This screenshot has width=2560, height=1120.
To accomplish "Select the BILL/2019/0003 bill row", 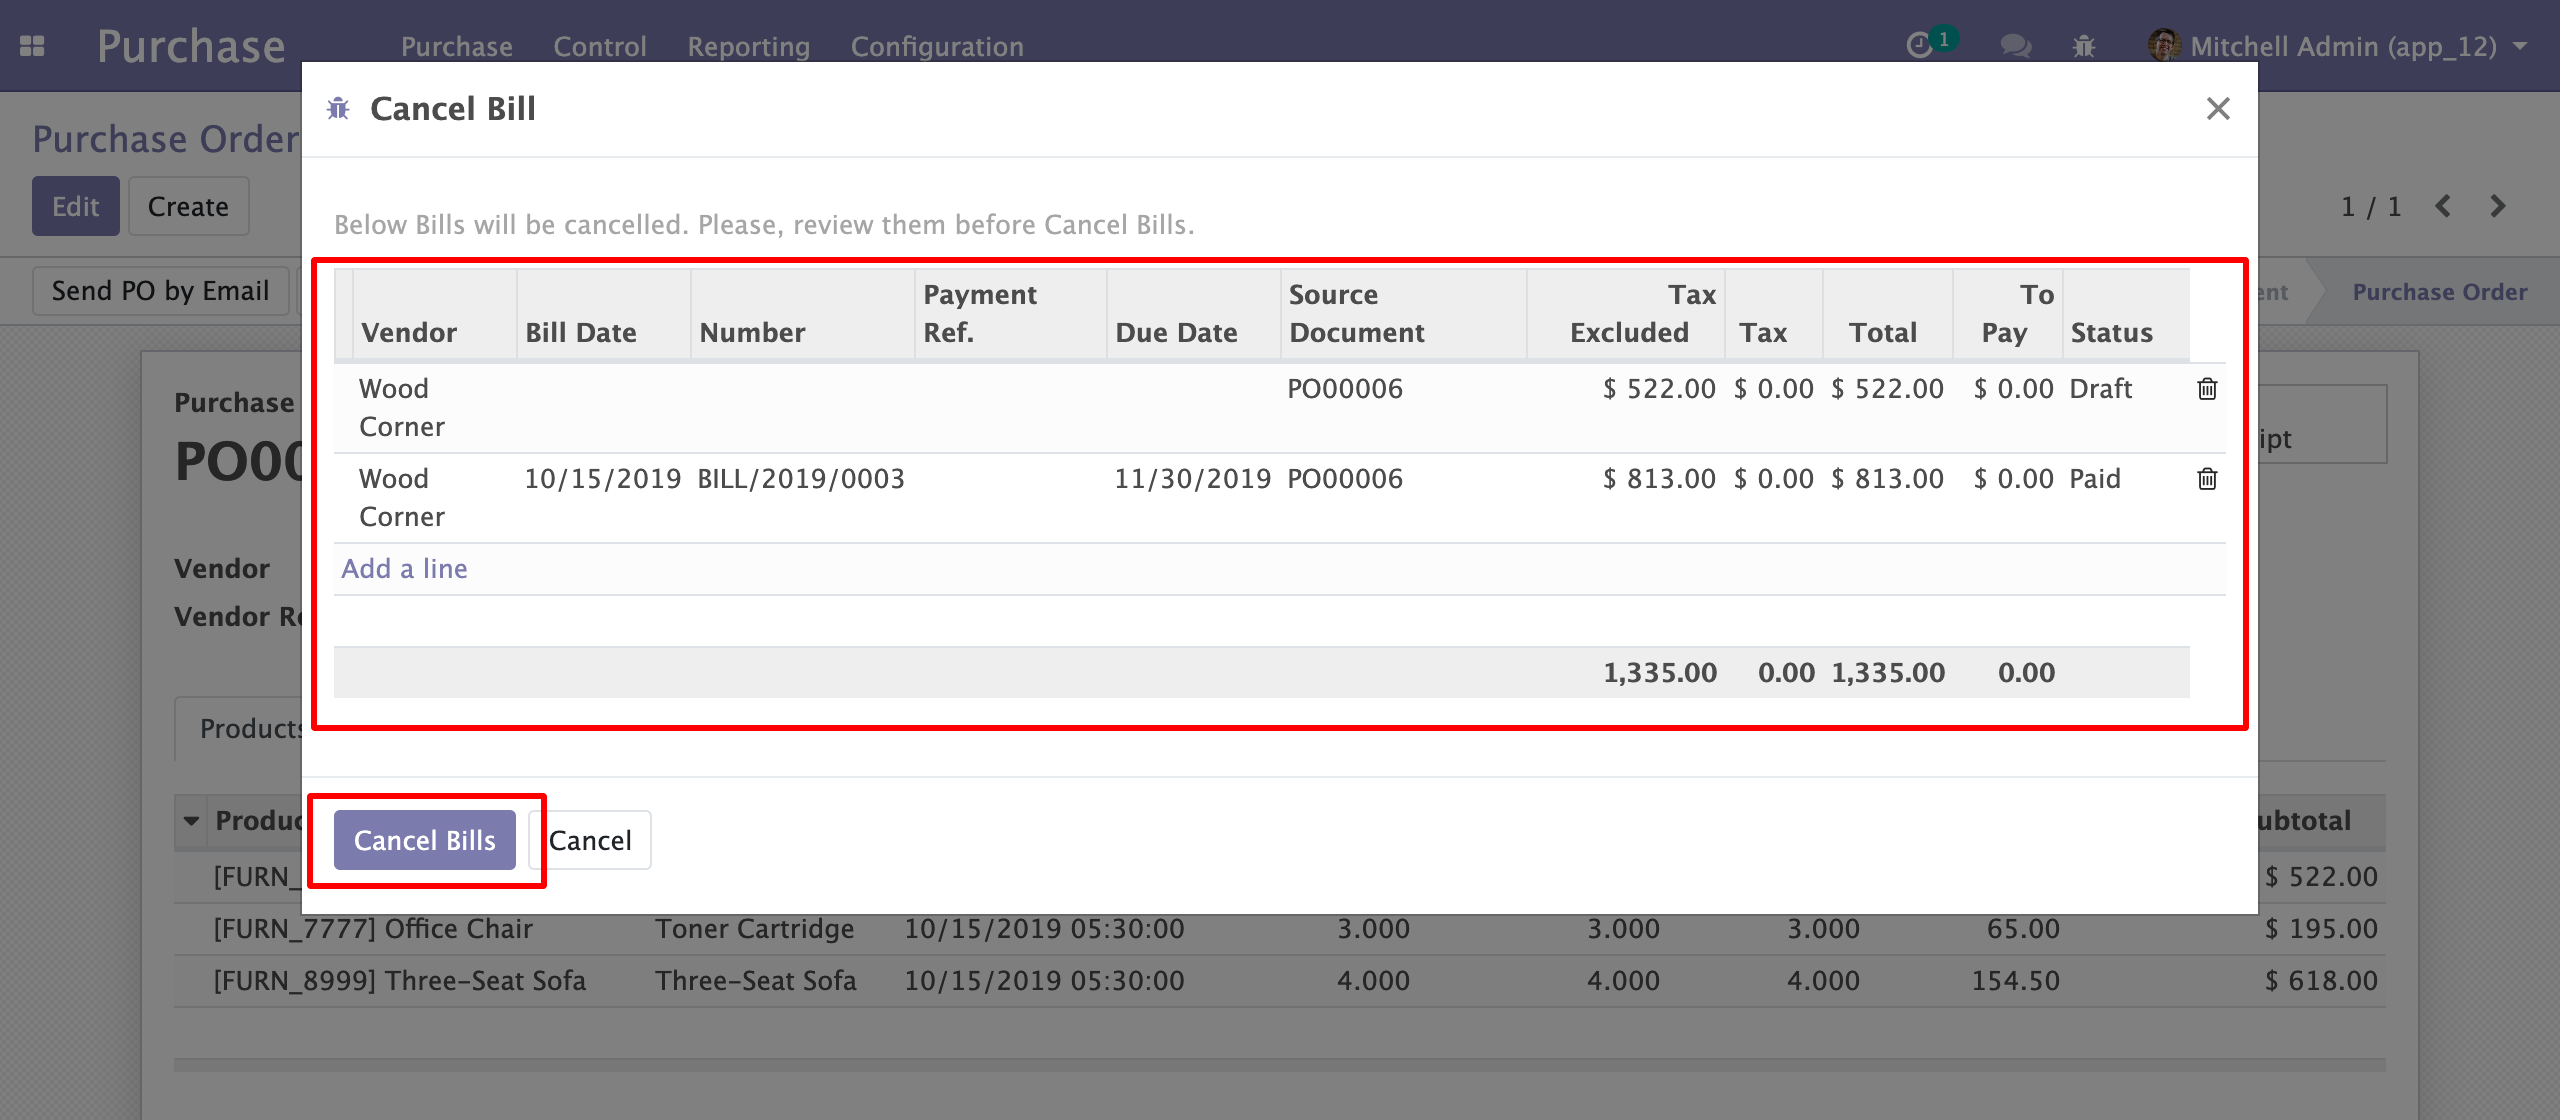I will pos(800,479).
